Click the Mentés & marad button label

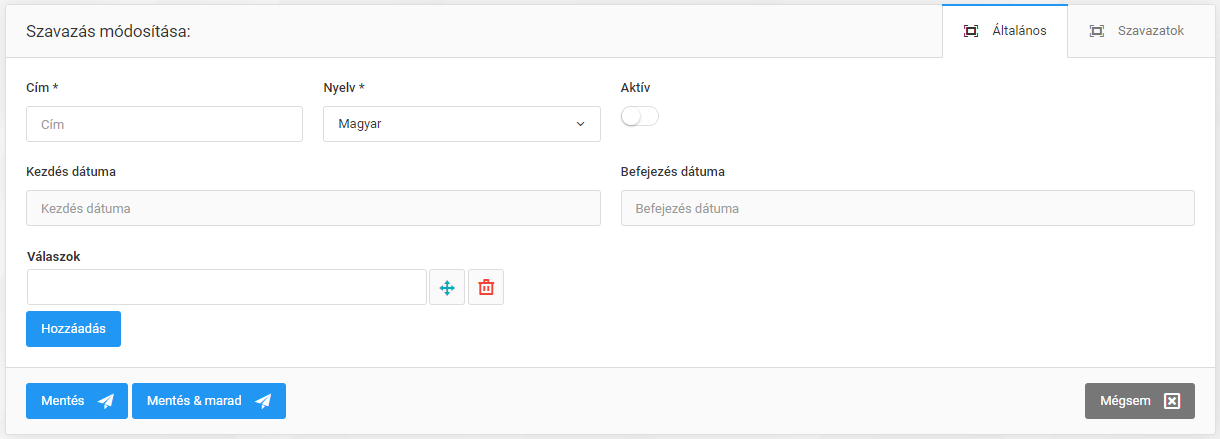pos(194,401)
